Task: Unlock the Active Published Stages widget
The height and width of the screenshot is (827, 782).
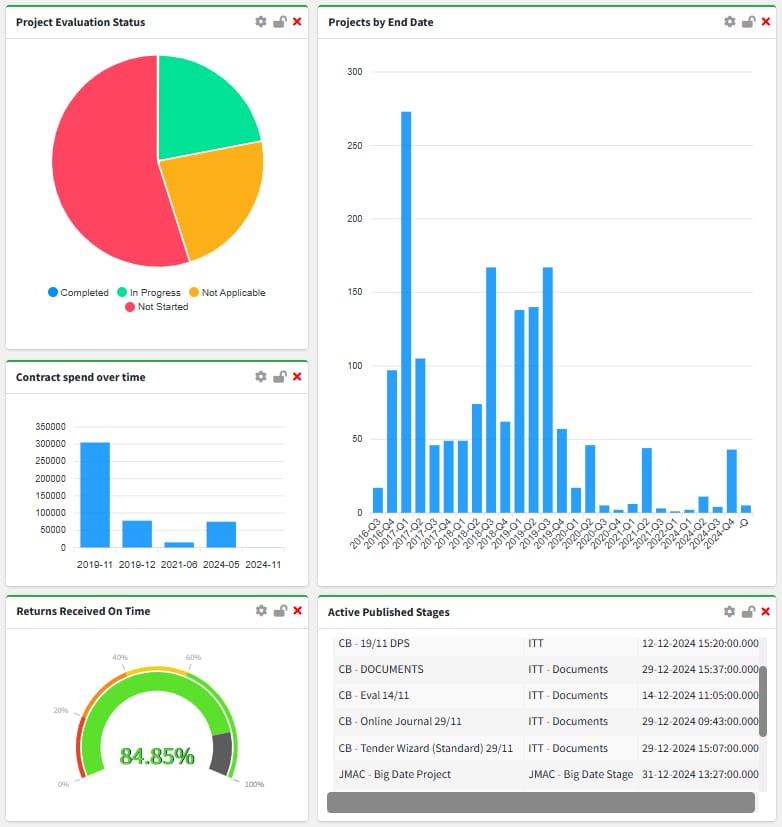Action: coord(748,612)
